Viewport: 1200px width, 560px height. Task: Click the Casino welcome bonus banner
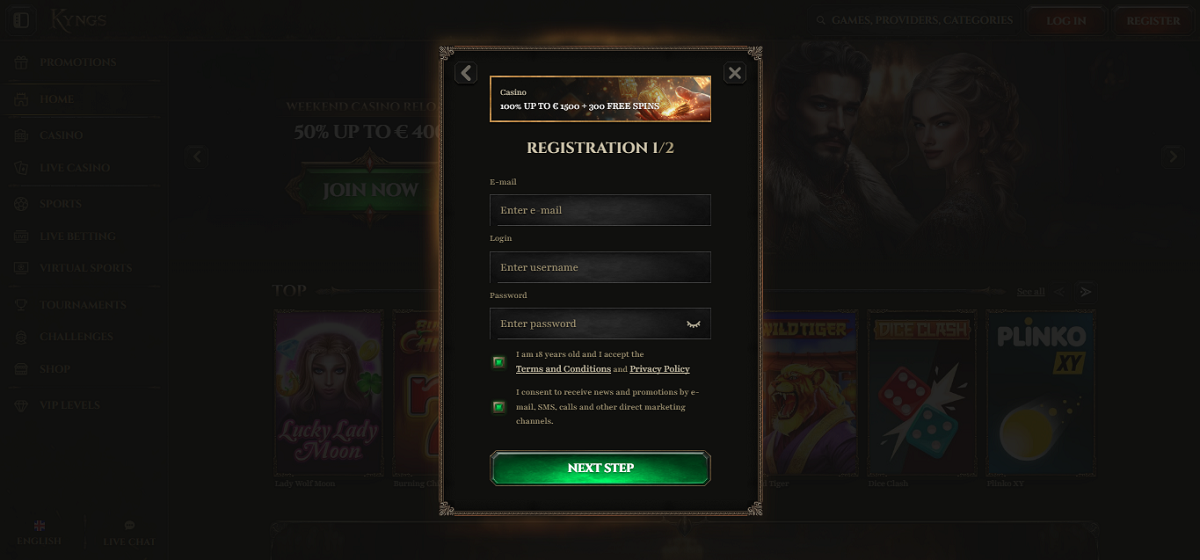[x=601, y=99]
